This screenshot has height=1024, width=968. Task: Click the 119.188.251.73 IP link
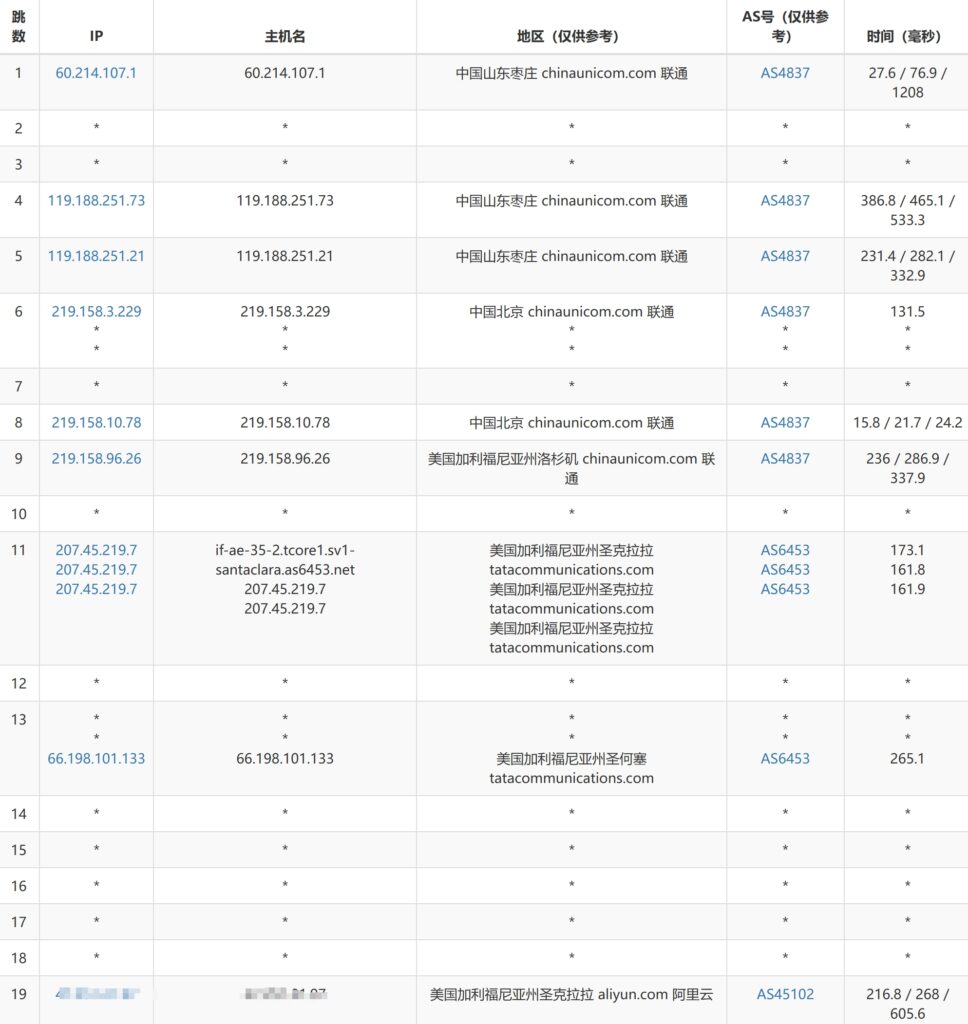click(96, 200)
